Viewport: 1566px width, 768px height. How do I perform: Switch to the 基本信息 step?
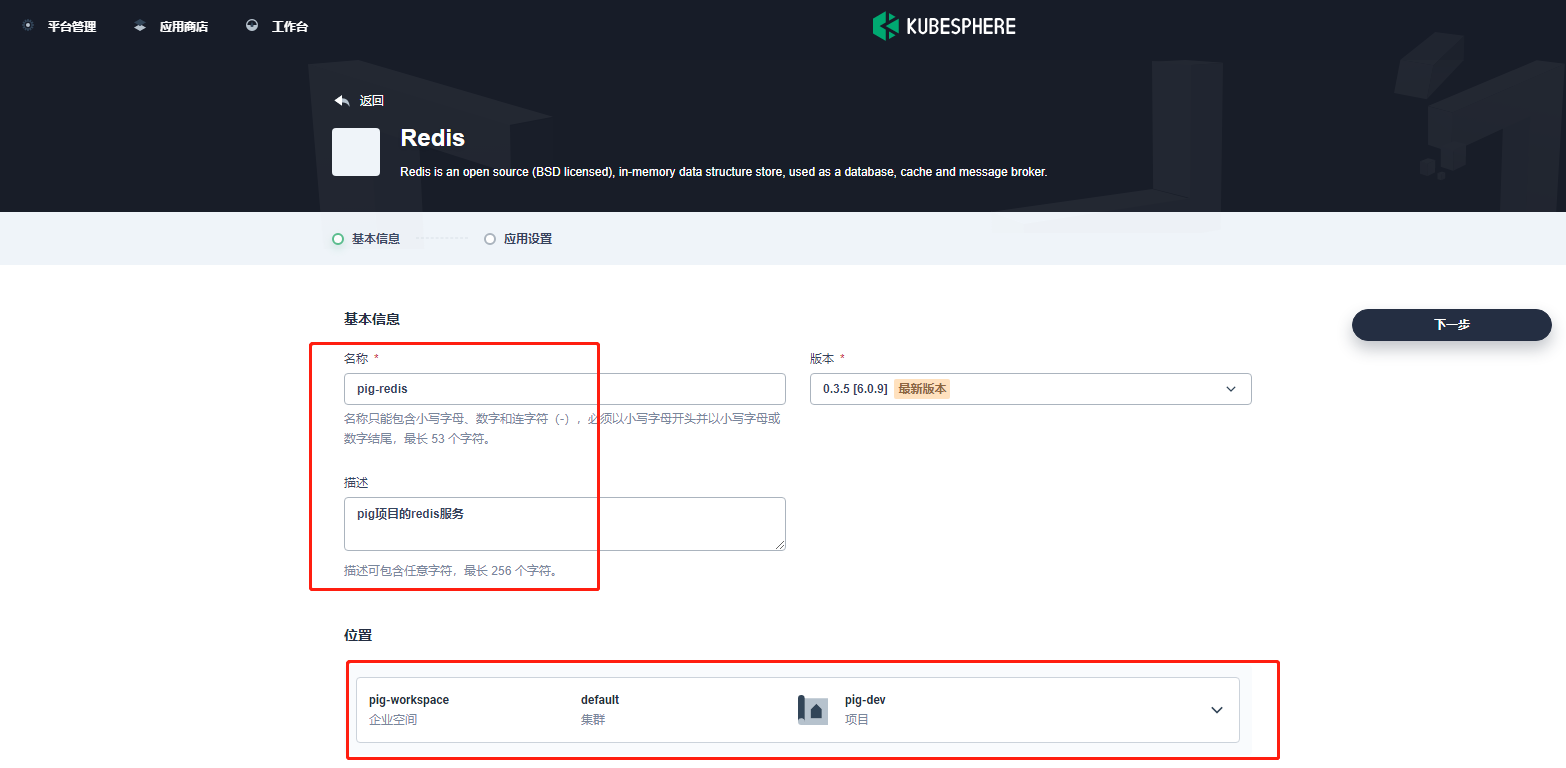(x=376, y=239)
